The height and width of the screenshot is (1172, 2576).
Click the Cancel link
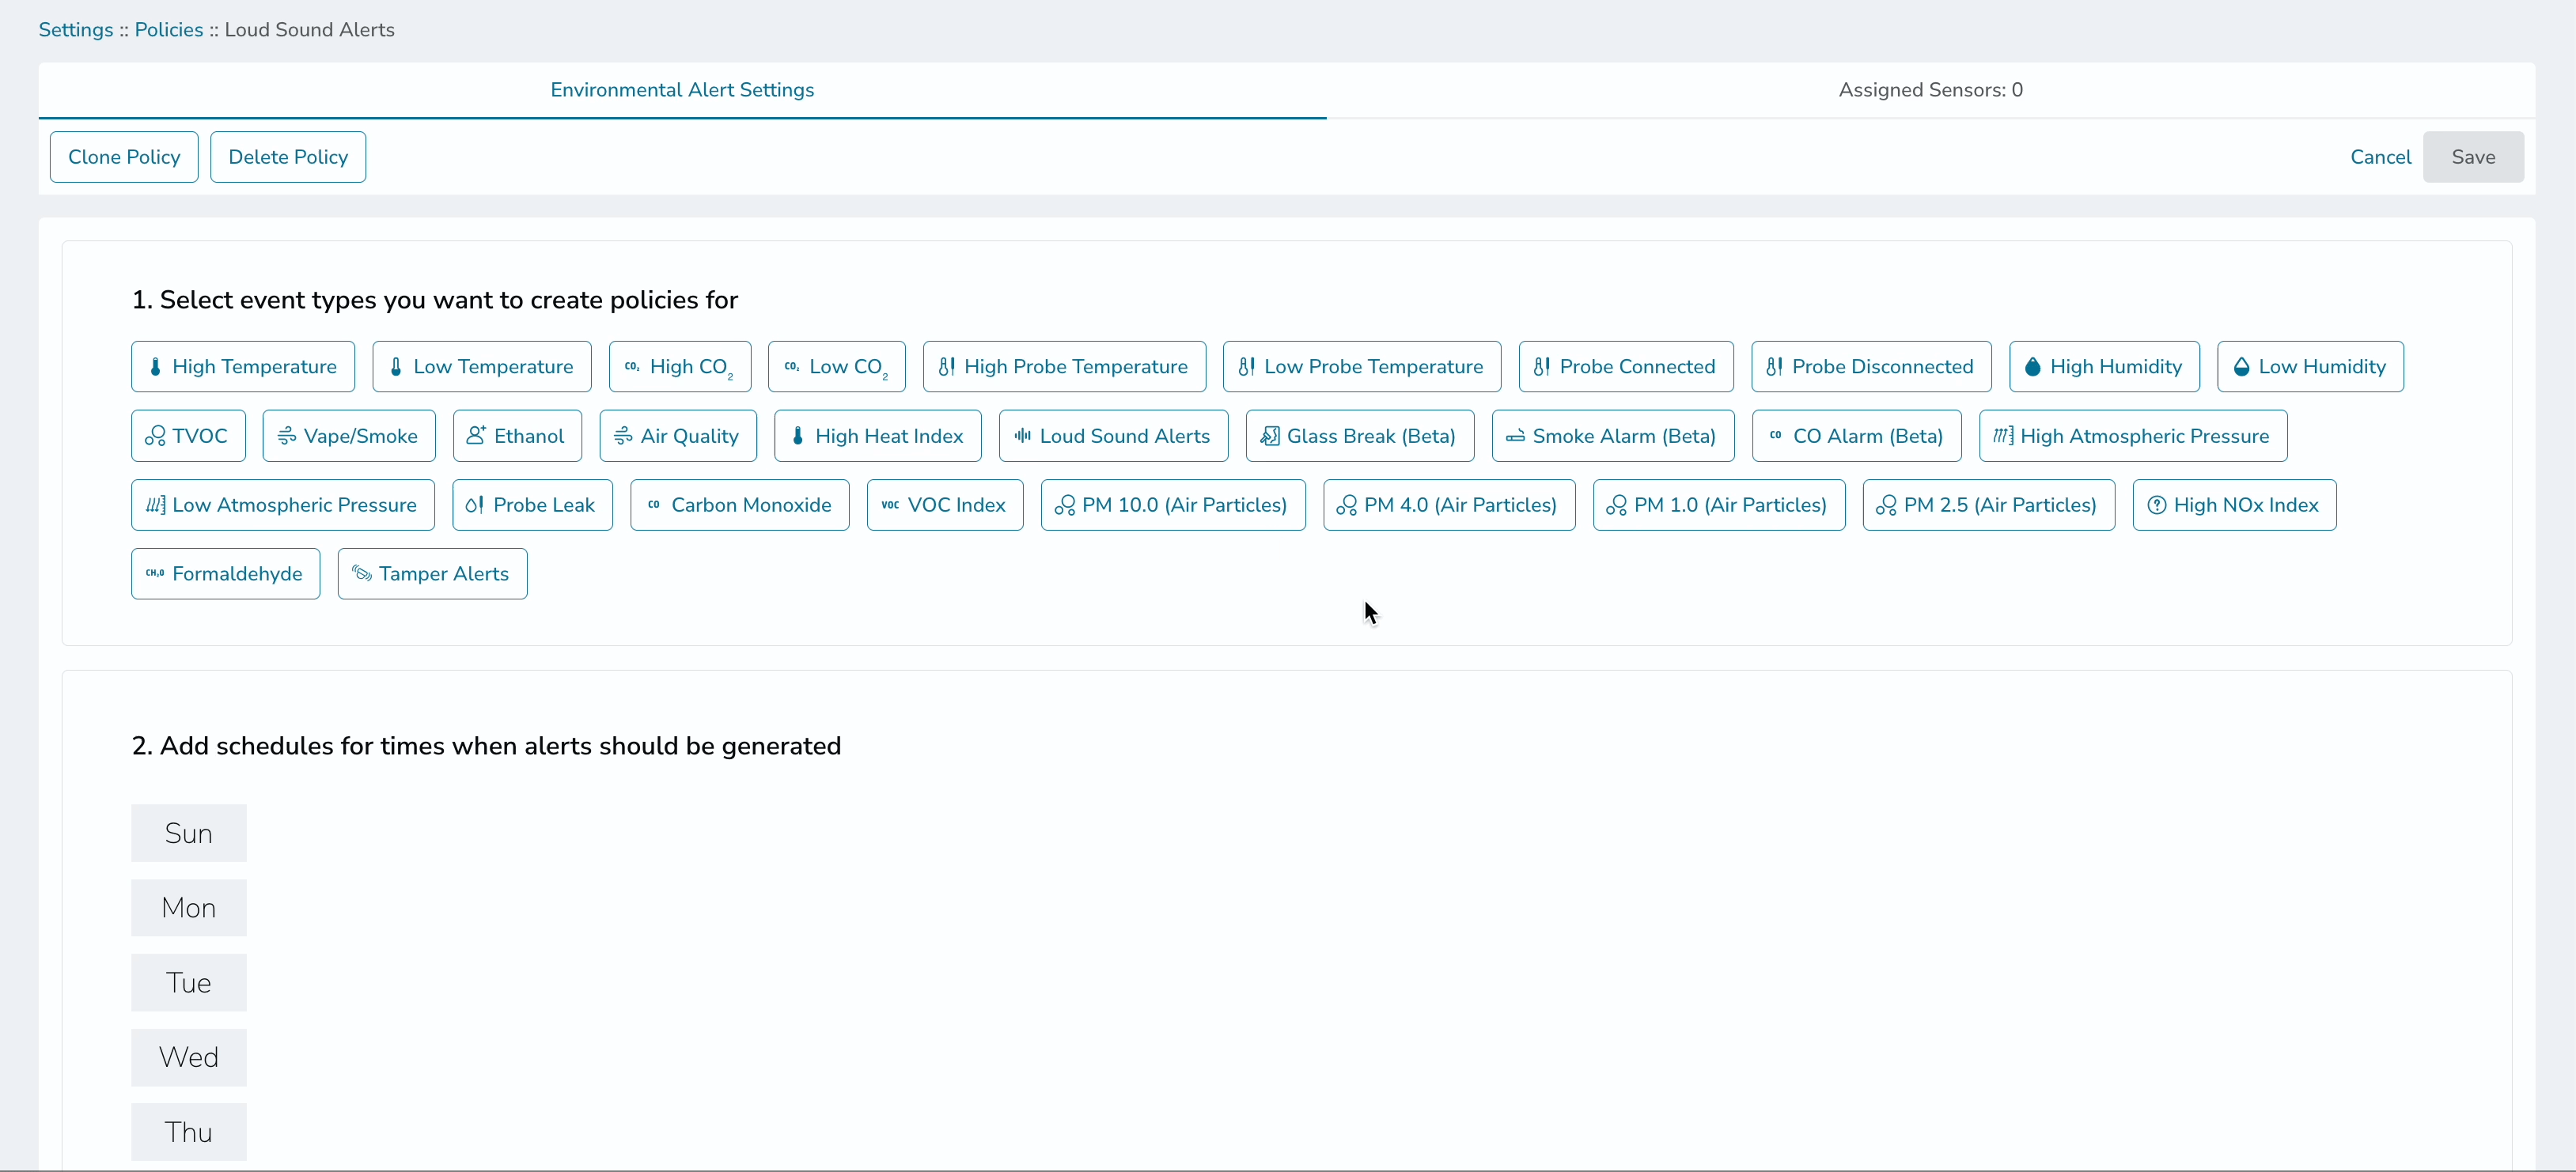2380,157
